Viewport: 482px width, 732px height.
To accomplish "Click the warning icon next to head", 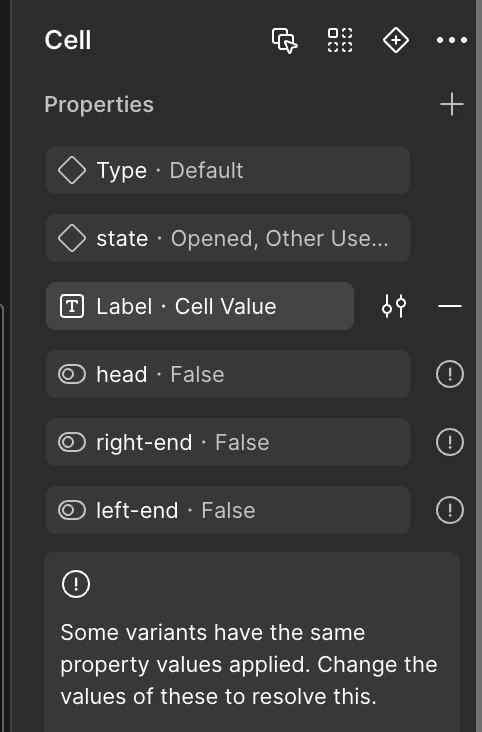I will pyautogui.click(x=450, y=374).
